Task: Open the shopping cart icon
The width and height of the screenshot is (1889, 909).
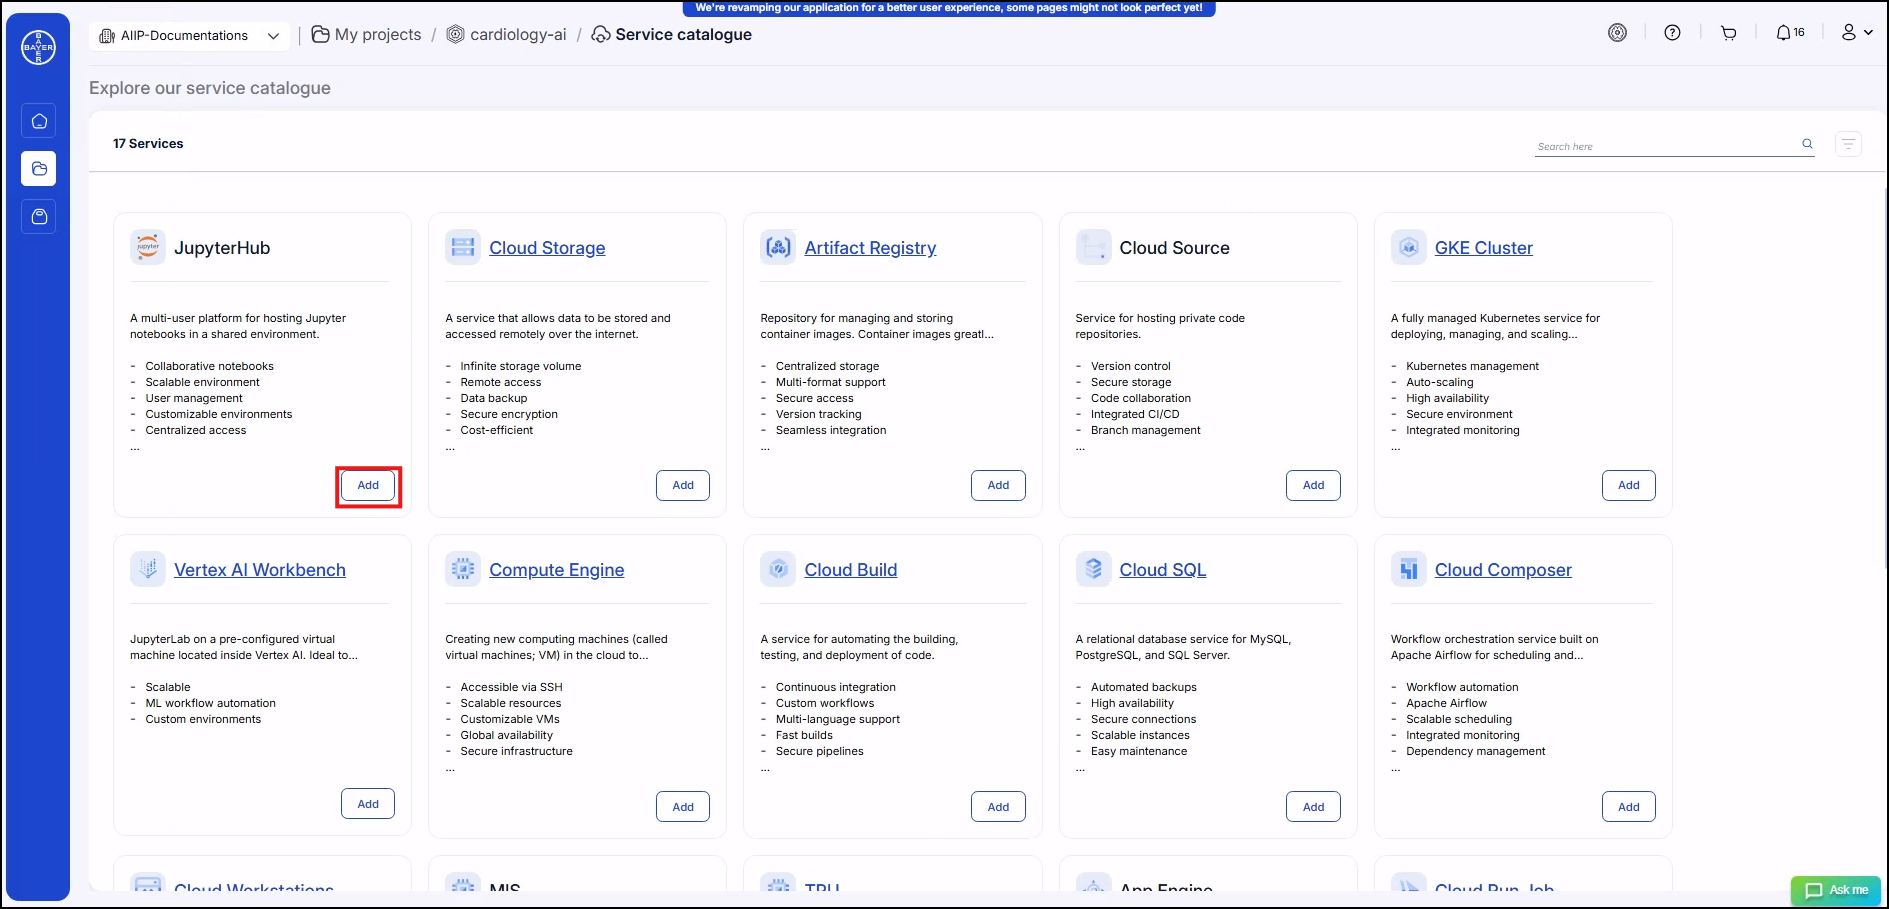Action: tap(1728, 33)
